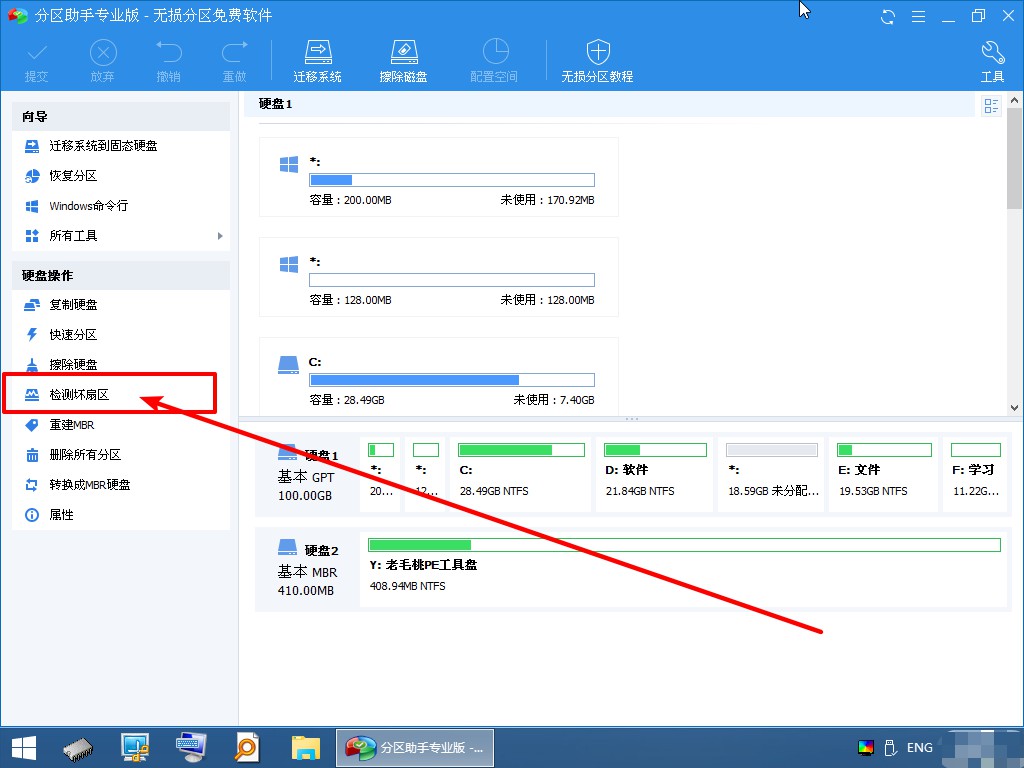The image size is (1024, 768).
Task: Open the 迁移系统 migrate system tool
Action: [317, 61]
